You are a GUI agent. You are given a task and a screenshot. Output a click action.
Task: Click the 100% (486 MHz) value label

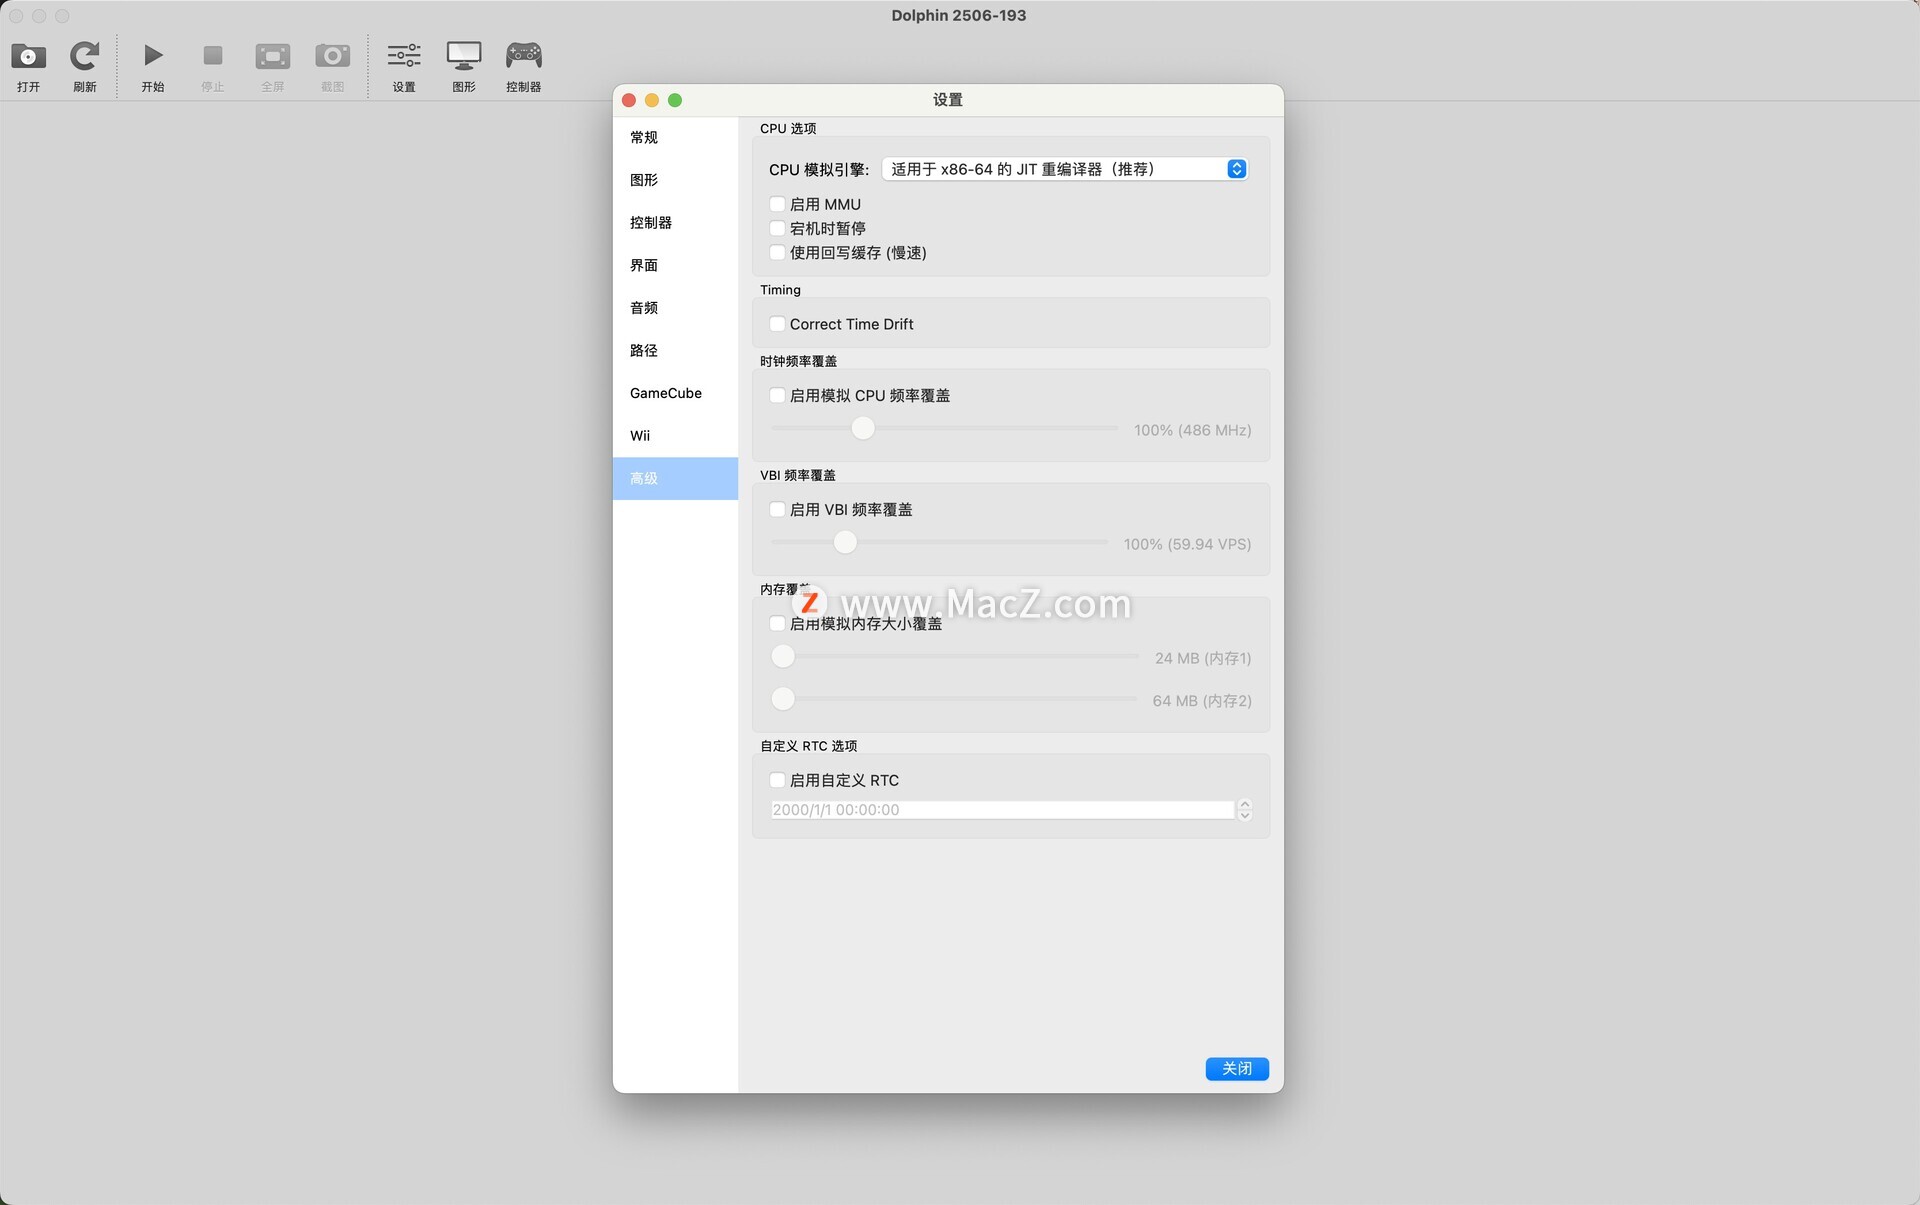pyautogui.click(x=1192, y=430)
